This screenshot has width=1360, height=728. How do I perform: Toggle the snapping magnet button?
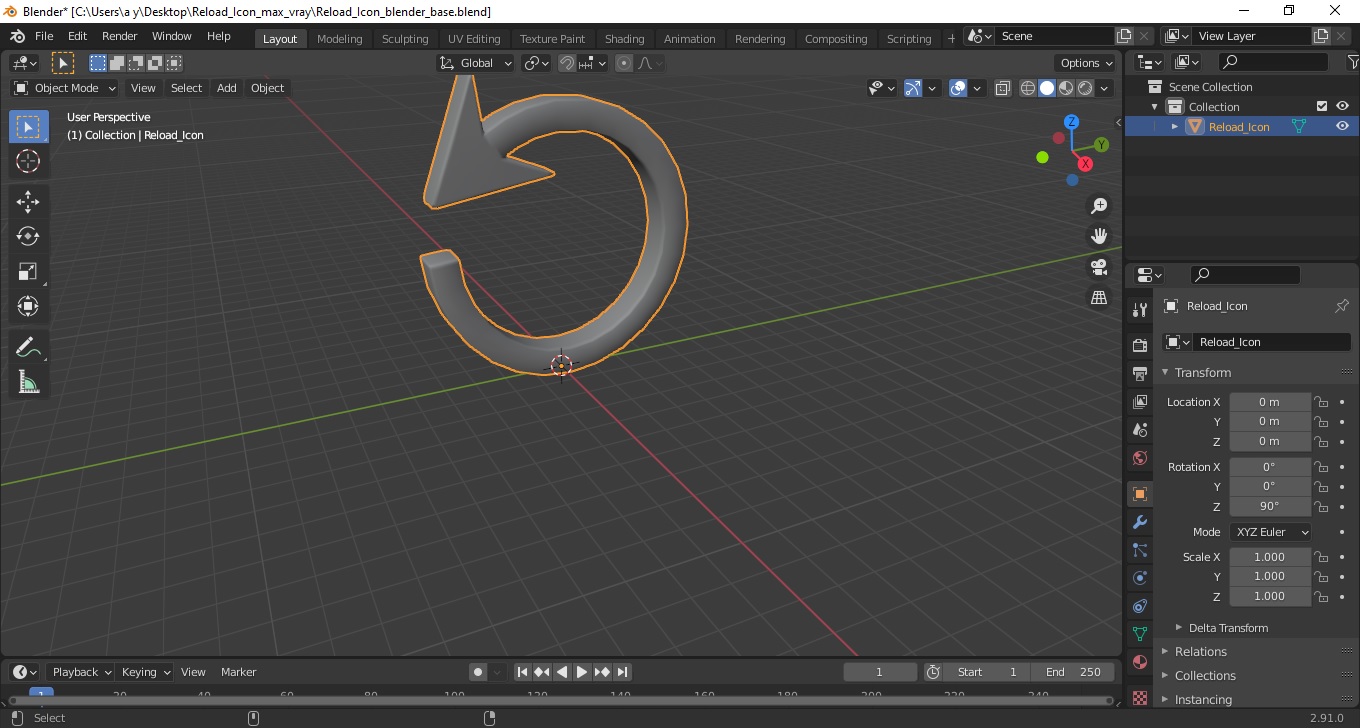pyautogui.click(x=567, y=63)
